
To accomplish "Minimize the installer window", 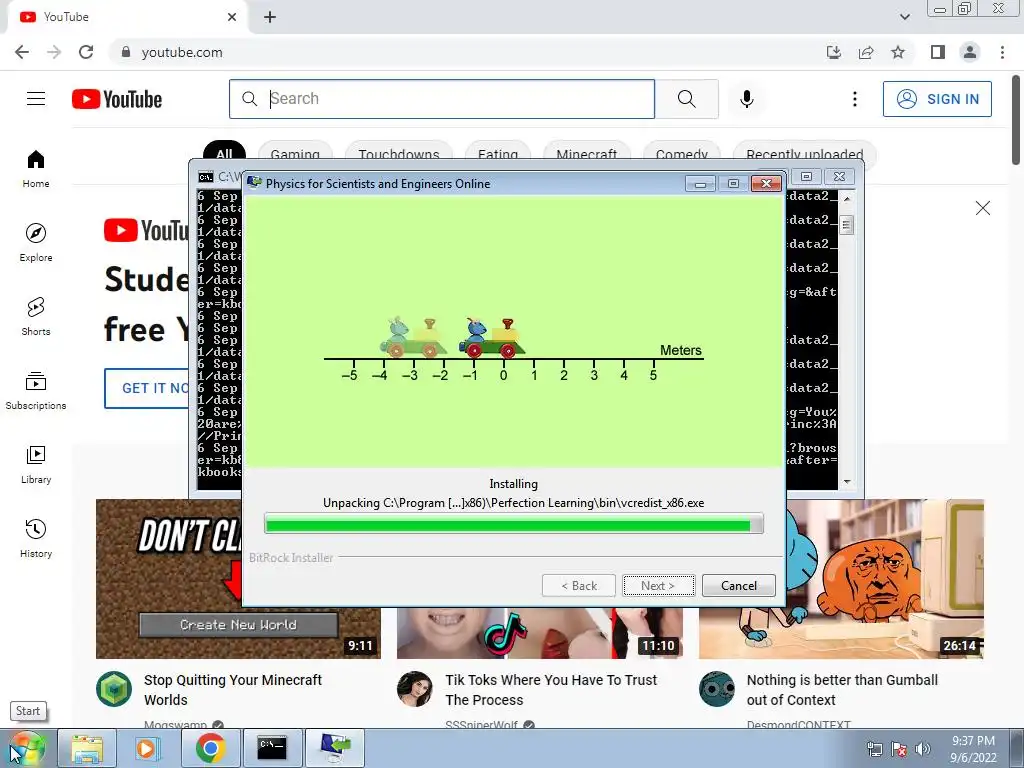I will coord(700,184).
